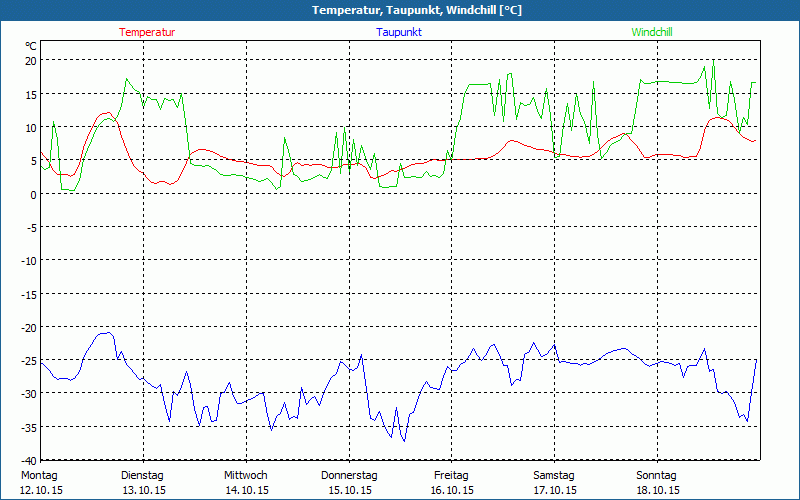This screenshot has width=800, height=500.
Task: Click the date '14.10.15'
Action: tap(247, 490)
